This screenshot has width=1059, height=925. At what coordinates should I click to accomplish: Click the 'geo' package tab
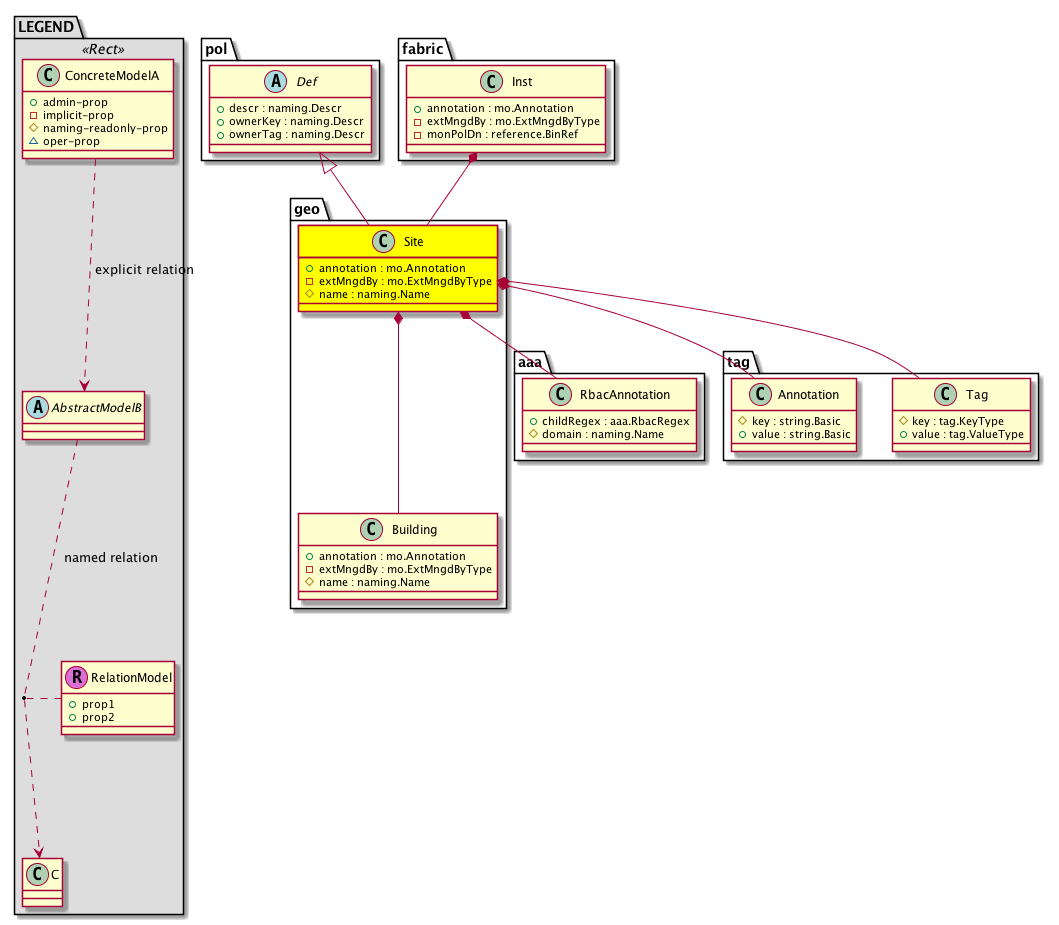tap(305, 209)
